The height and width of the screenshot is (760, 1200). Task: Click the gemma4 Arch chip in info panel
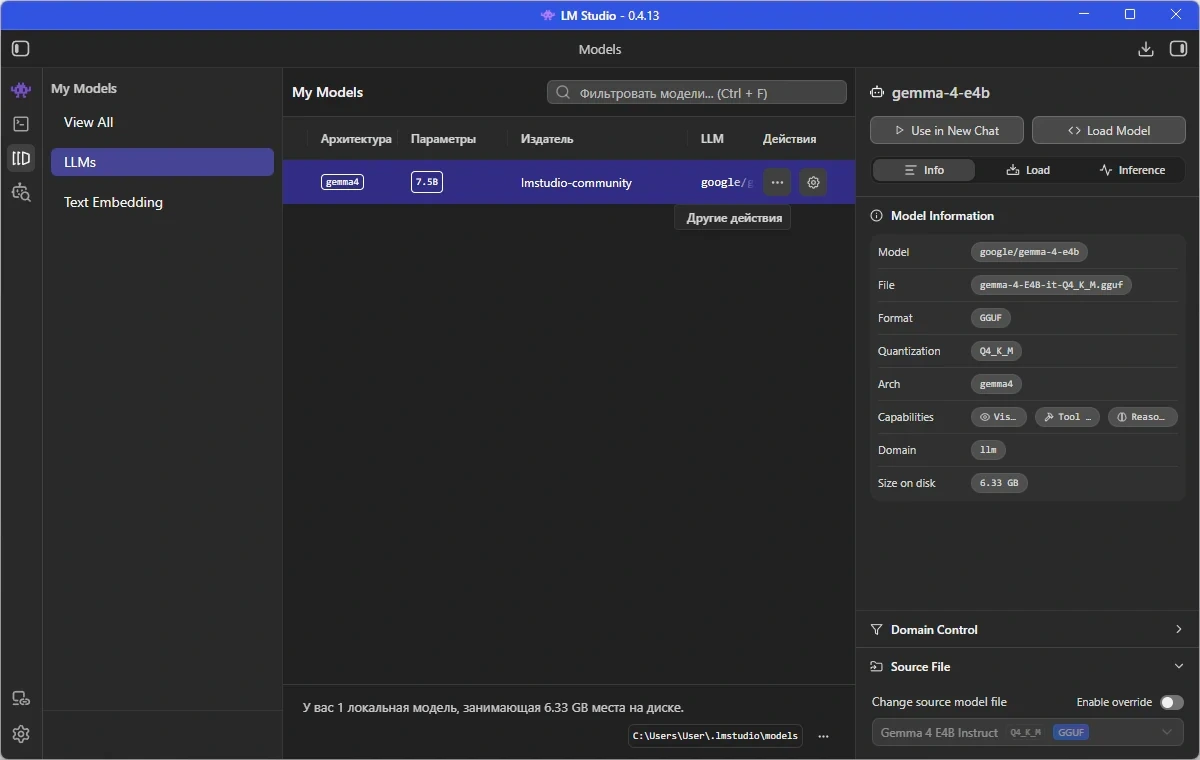[x=996, y=384]
